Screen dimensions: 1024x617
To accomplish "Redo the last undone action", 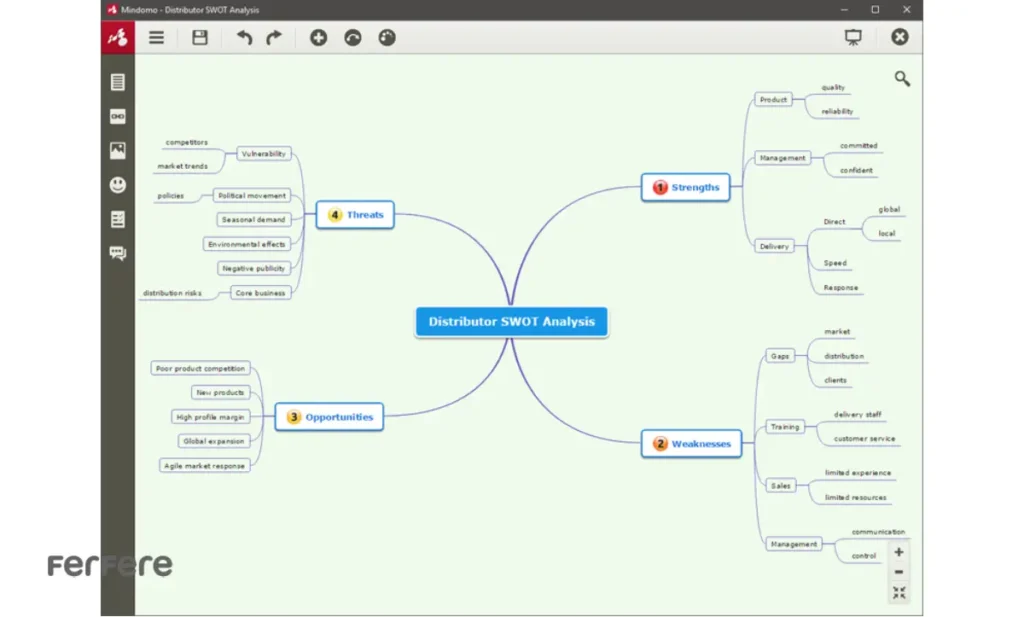I will (274, 38).
